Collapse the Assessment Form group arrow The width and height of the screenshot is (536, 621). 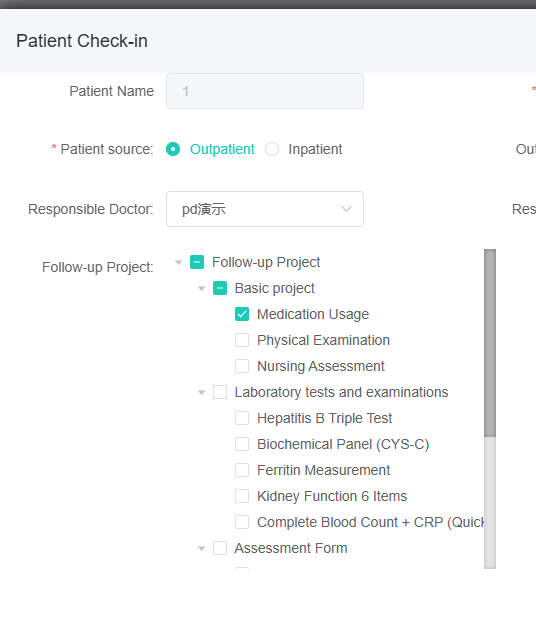202,549
